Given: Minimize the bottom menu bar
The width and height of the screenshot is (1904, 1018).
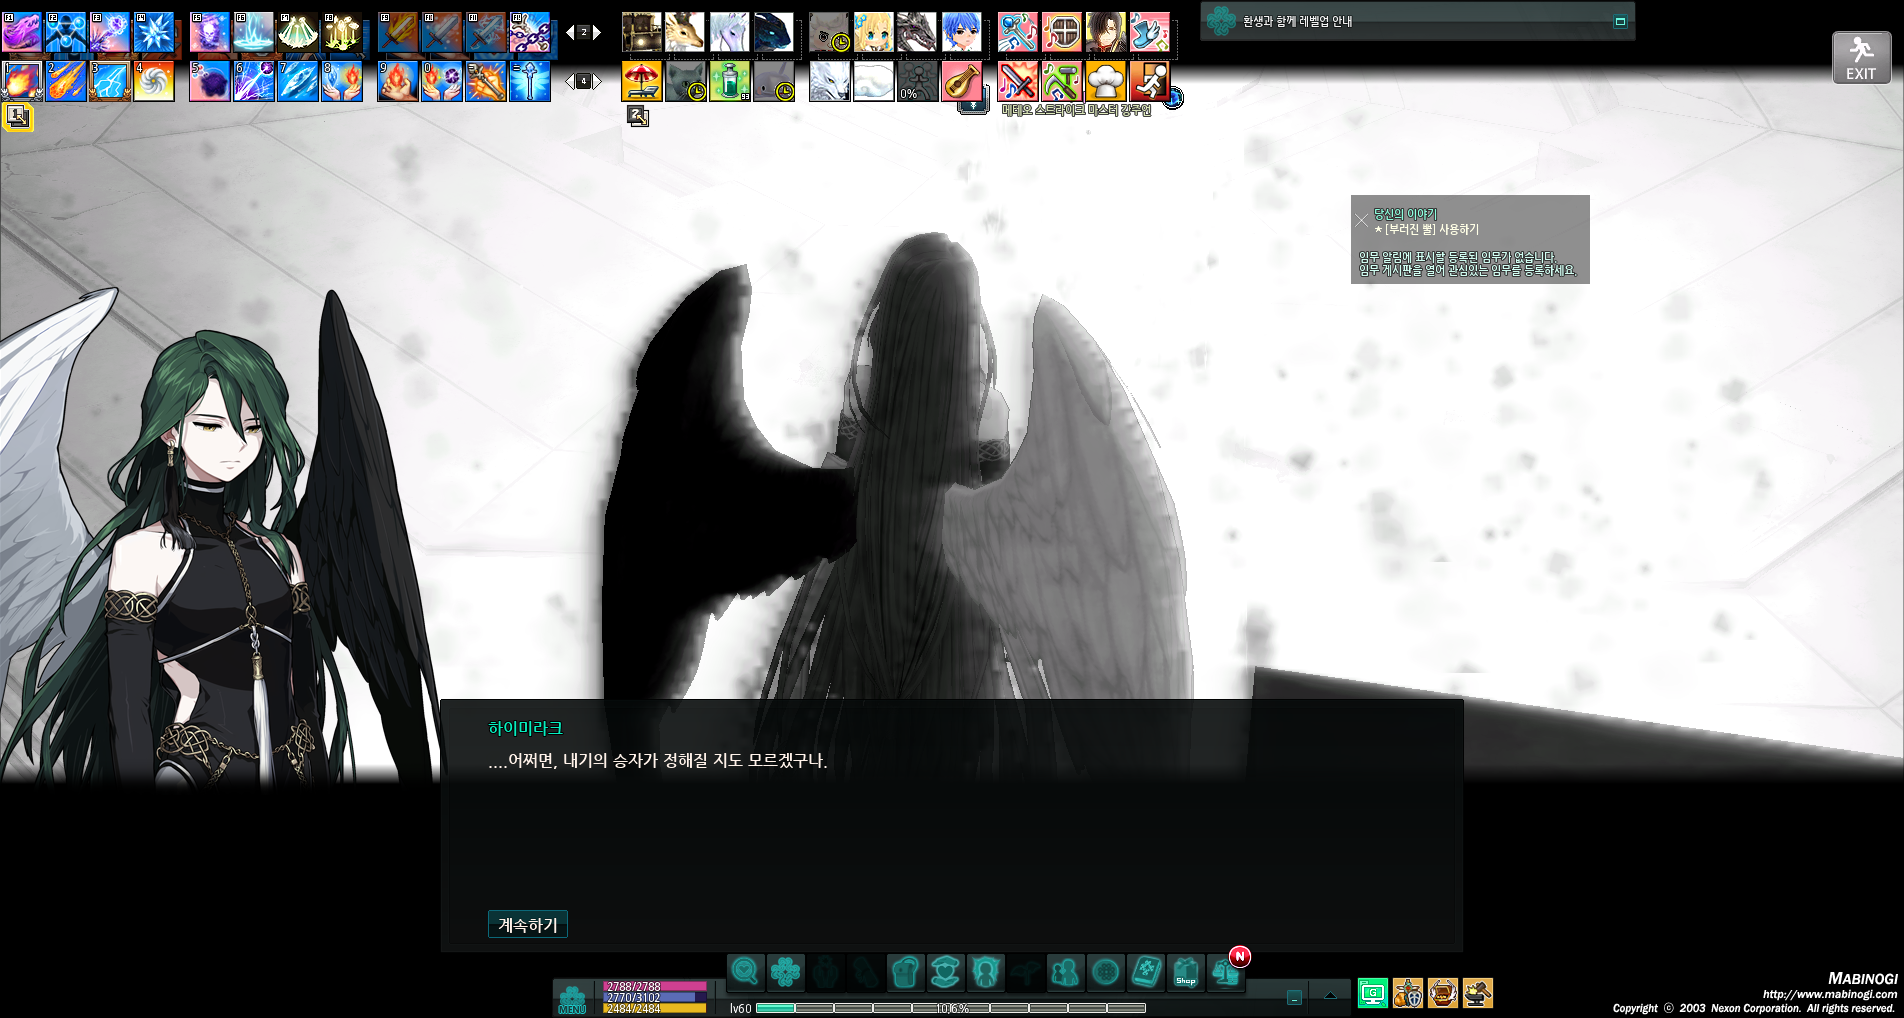Looking at the screenshot, I should (x=1294, y=997).
